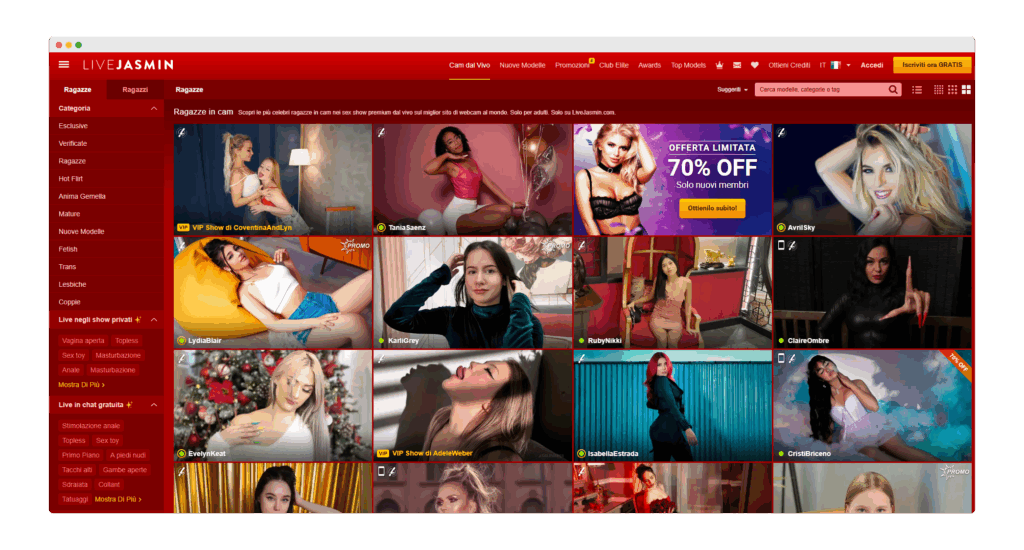Select the largest thumbnail grid icon
The image size is (1024, 550).
click(x=966, y=90)
